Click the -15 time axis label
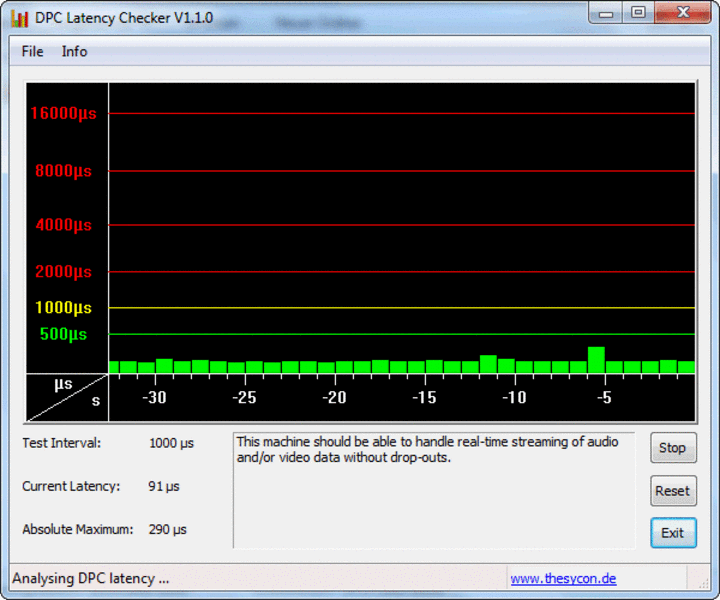Viewport: 720px width, 600px height. coord(424,398)
